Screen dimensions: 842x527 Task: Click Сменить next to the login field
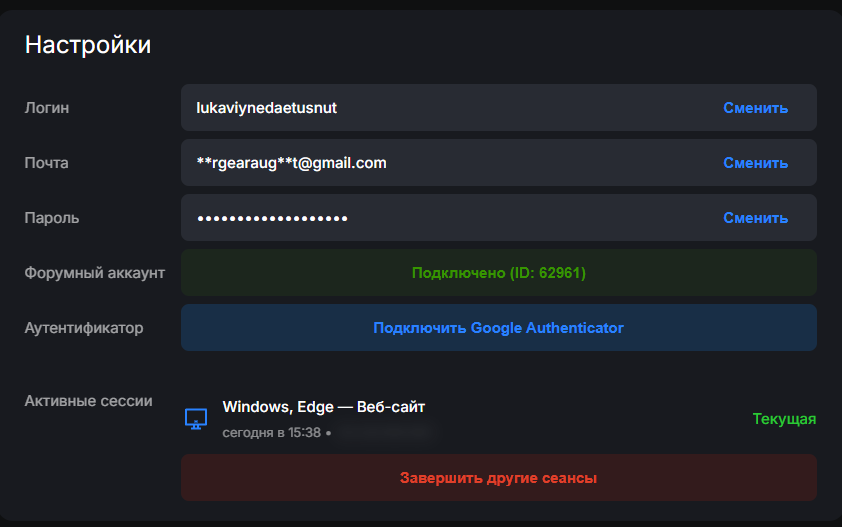[755, 108]
